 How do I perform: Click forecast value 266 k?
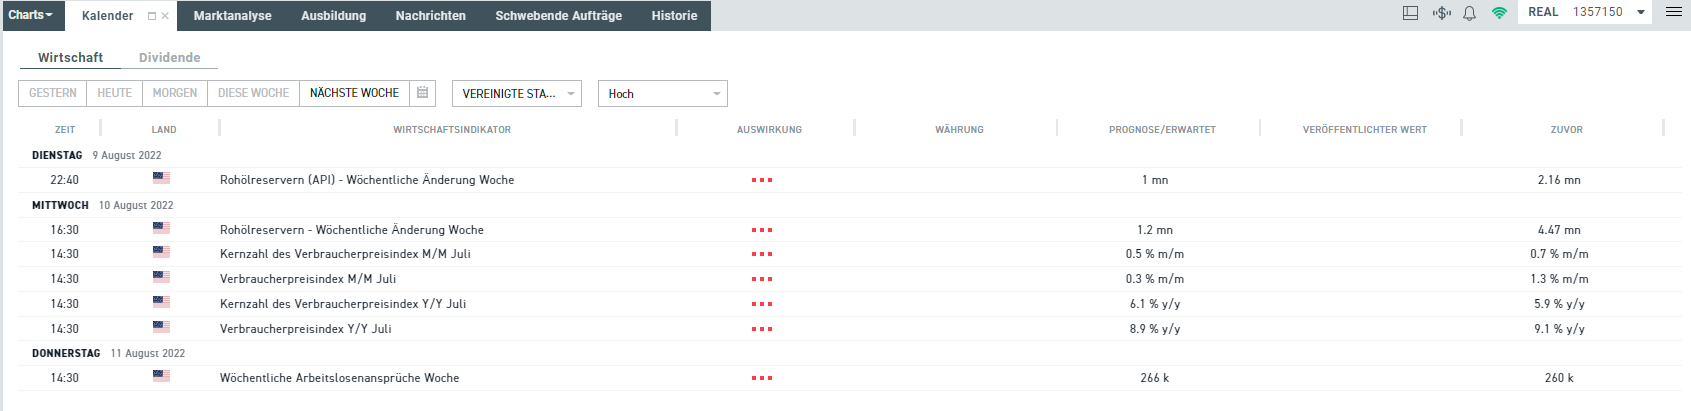pyautogui.click(x=1155, y=378)
